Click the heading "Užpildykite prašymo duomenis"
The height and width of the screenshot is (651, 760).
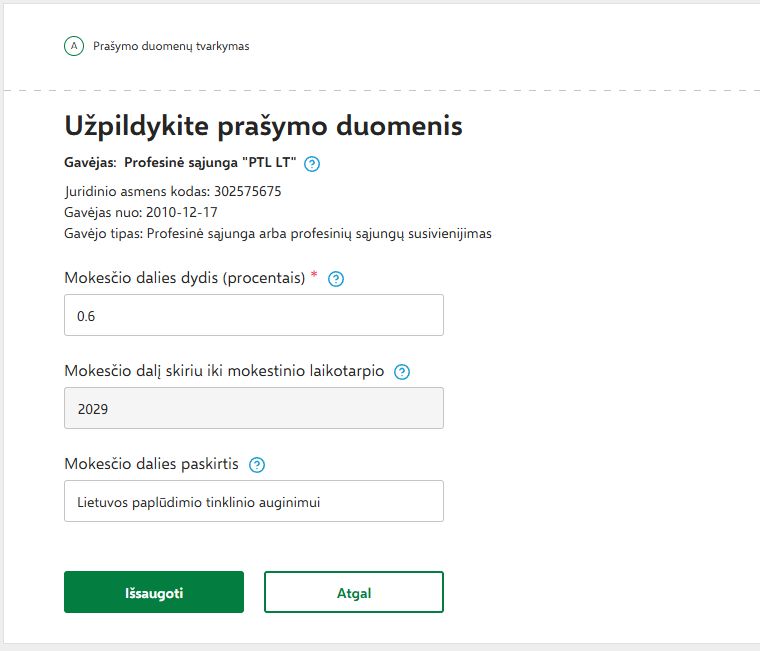tap(263, 126)
